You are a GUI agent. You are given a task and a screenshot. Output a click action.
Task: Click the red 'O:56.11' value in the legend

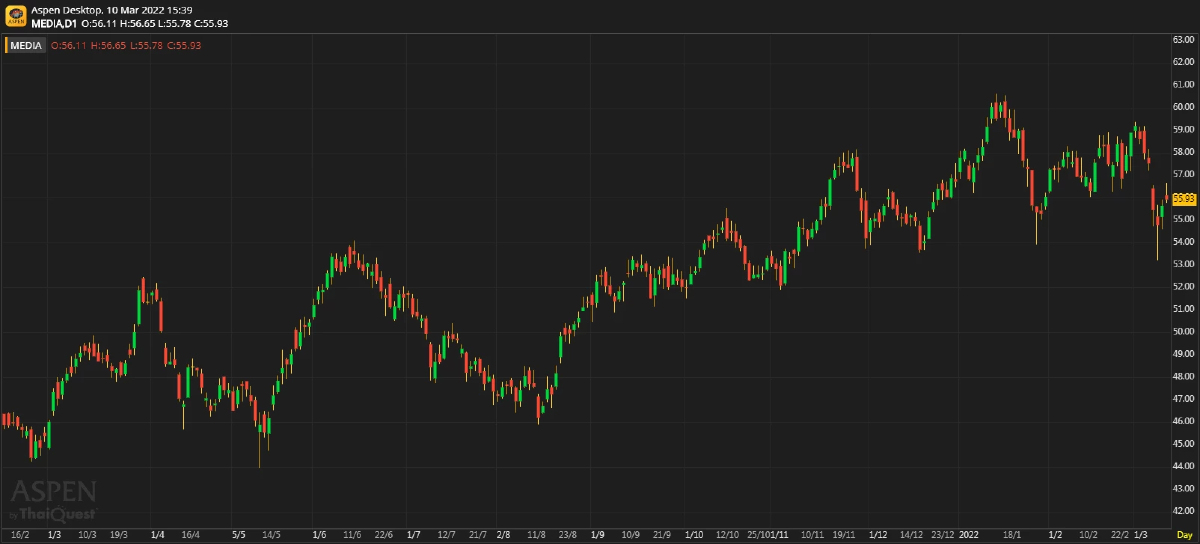(x=68, y=45)
